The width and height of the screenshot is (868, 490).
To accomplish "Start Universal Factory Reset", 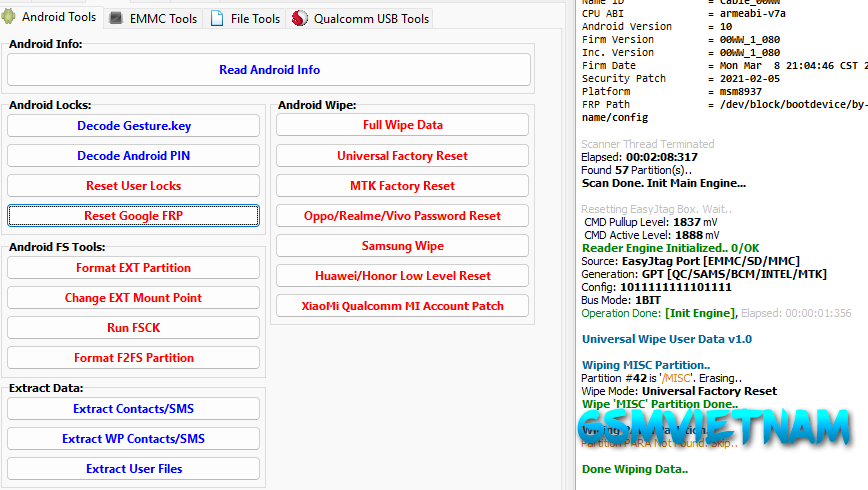I will [402, 156].
